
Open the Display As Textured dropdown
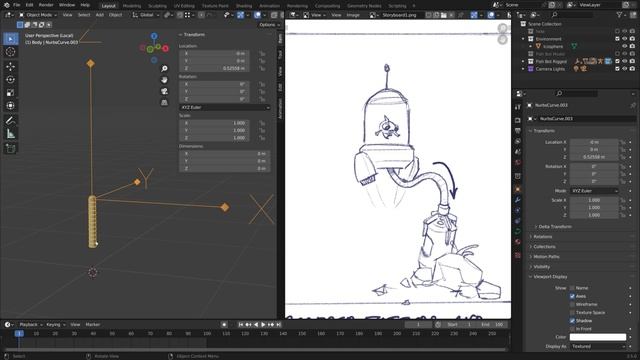click(598, 347)
